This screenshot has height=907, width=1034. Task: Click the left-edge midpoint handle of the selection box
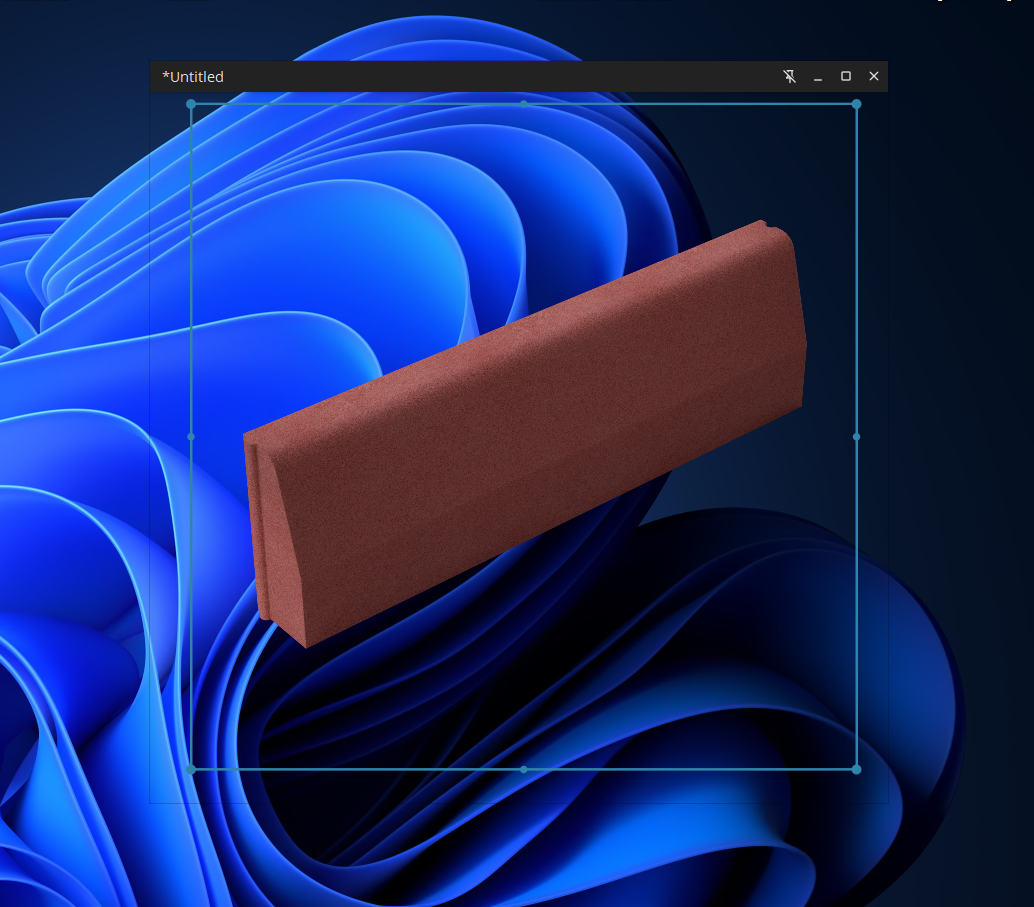pos(191,437)
